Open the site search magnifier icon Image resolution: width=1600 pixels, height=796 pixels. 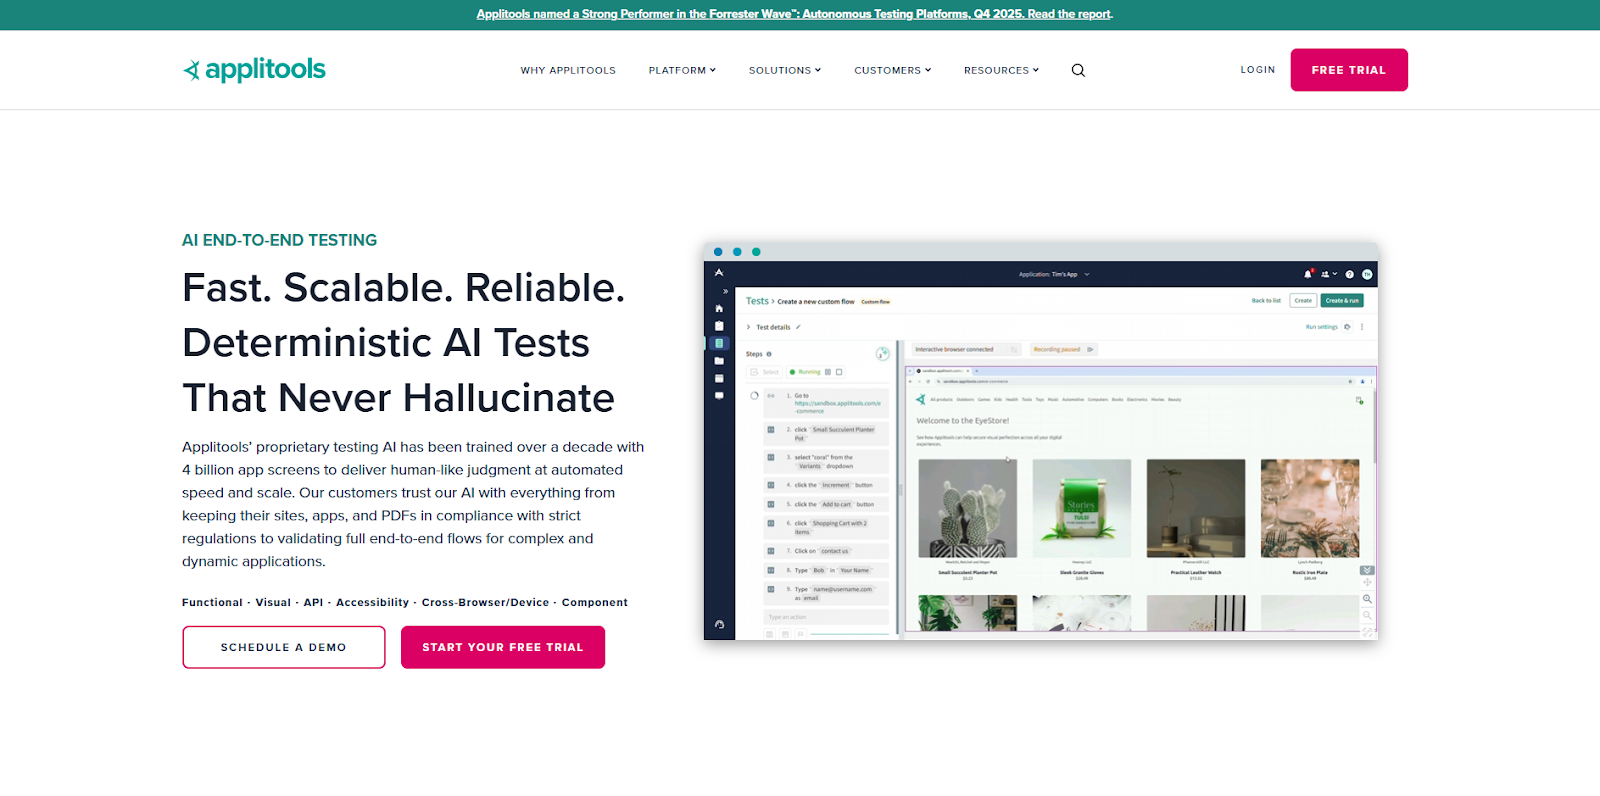(1078, 70)
